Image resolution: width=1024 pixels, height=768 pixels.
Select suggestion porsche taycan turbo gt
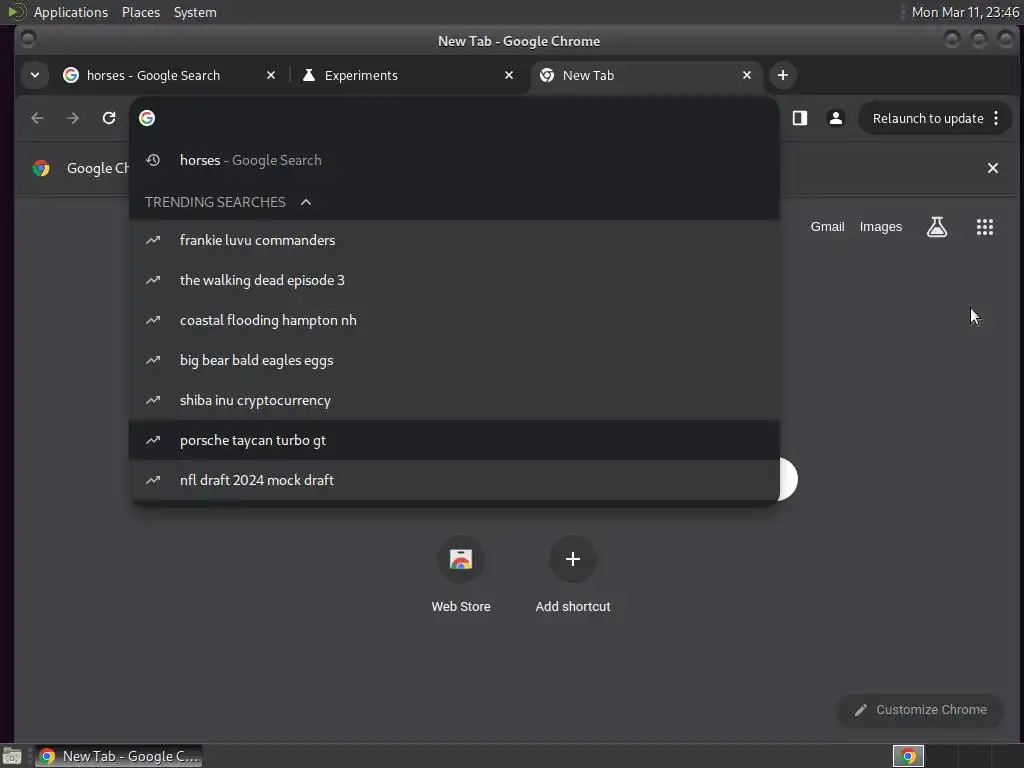(454, 440)
